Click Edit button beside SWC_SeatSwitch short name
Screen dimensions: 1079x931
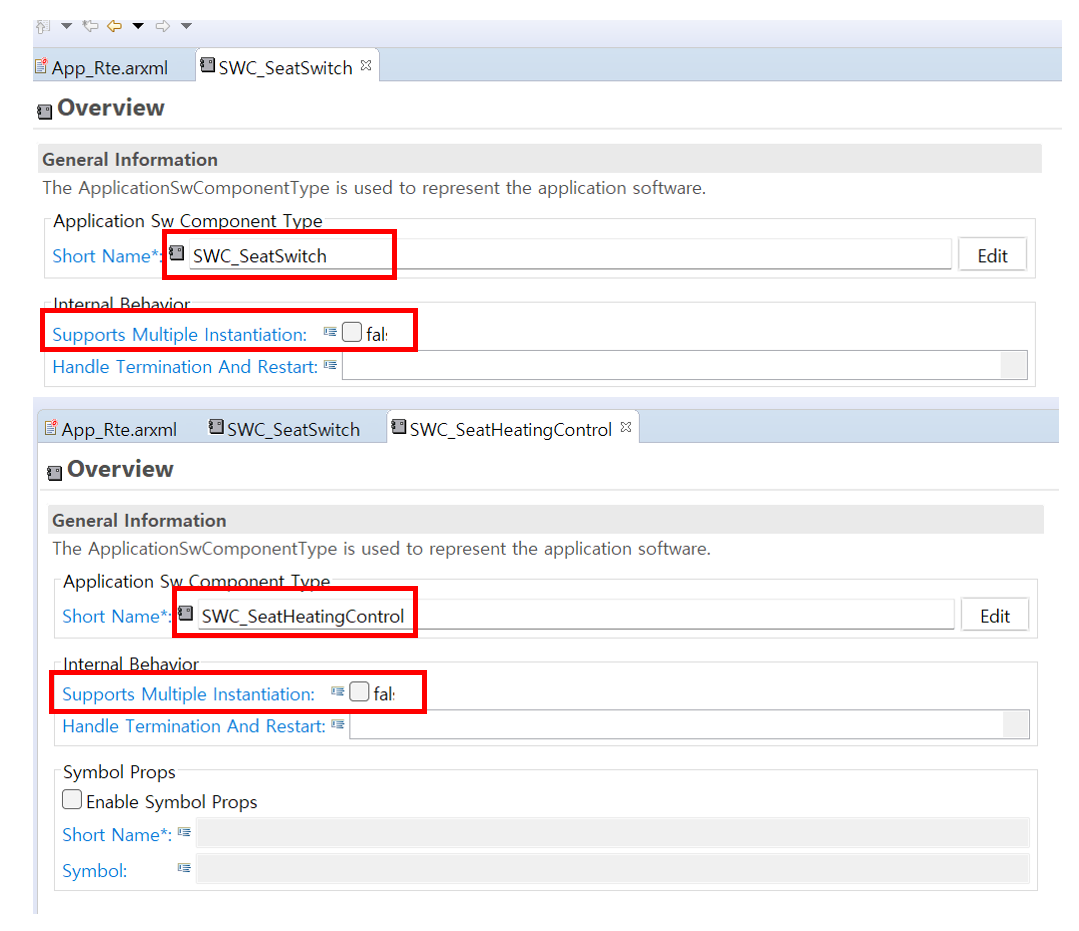pyautogui.click(x=992, y=255)
